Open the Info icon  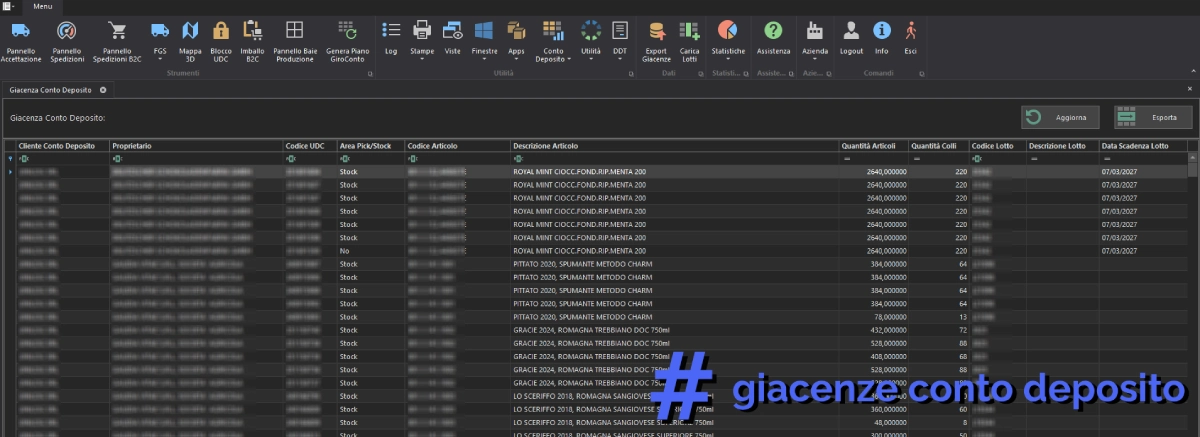[881, 31]
